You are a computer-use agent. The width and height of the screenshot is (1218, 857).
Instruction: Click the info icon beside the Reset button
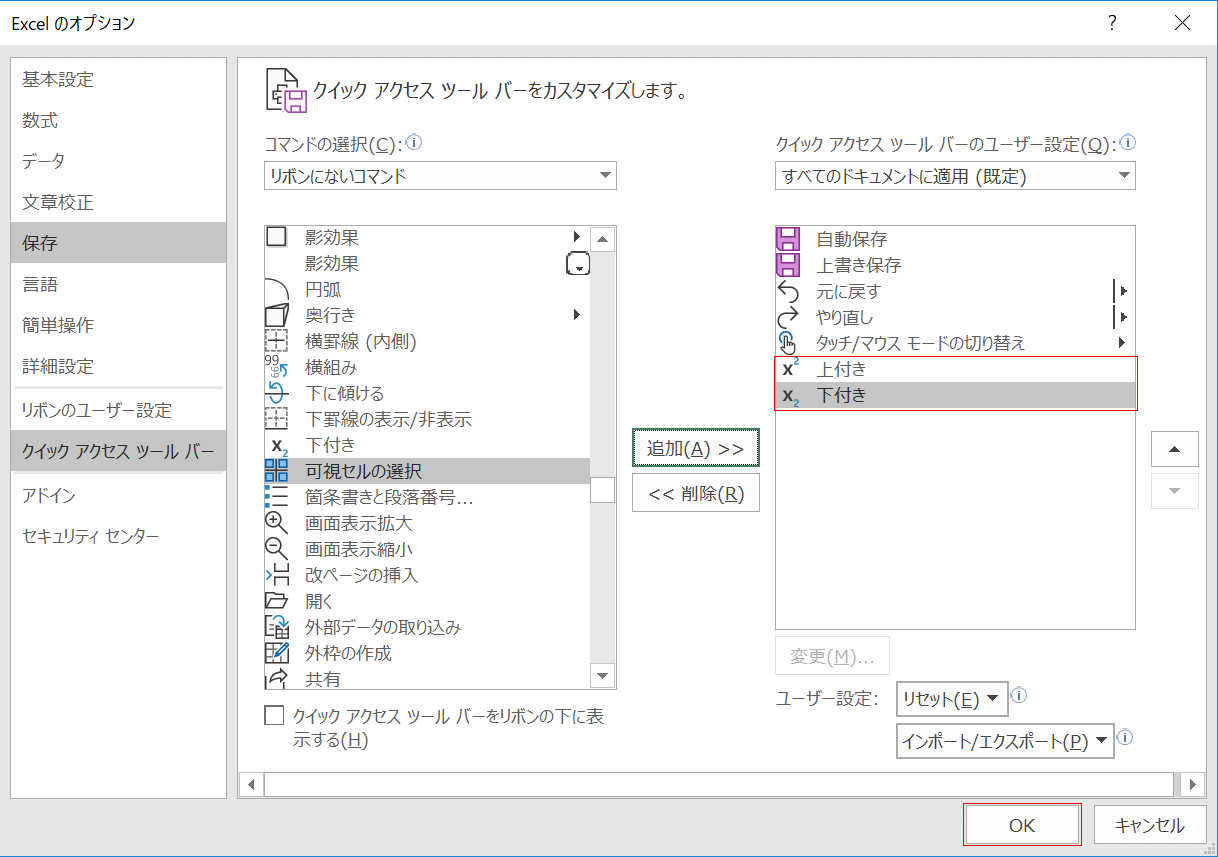point(1020,696)
